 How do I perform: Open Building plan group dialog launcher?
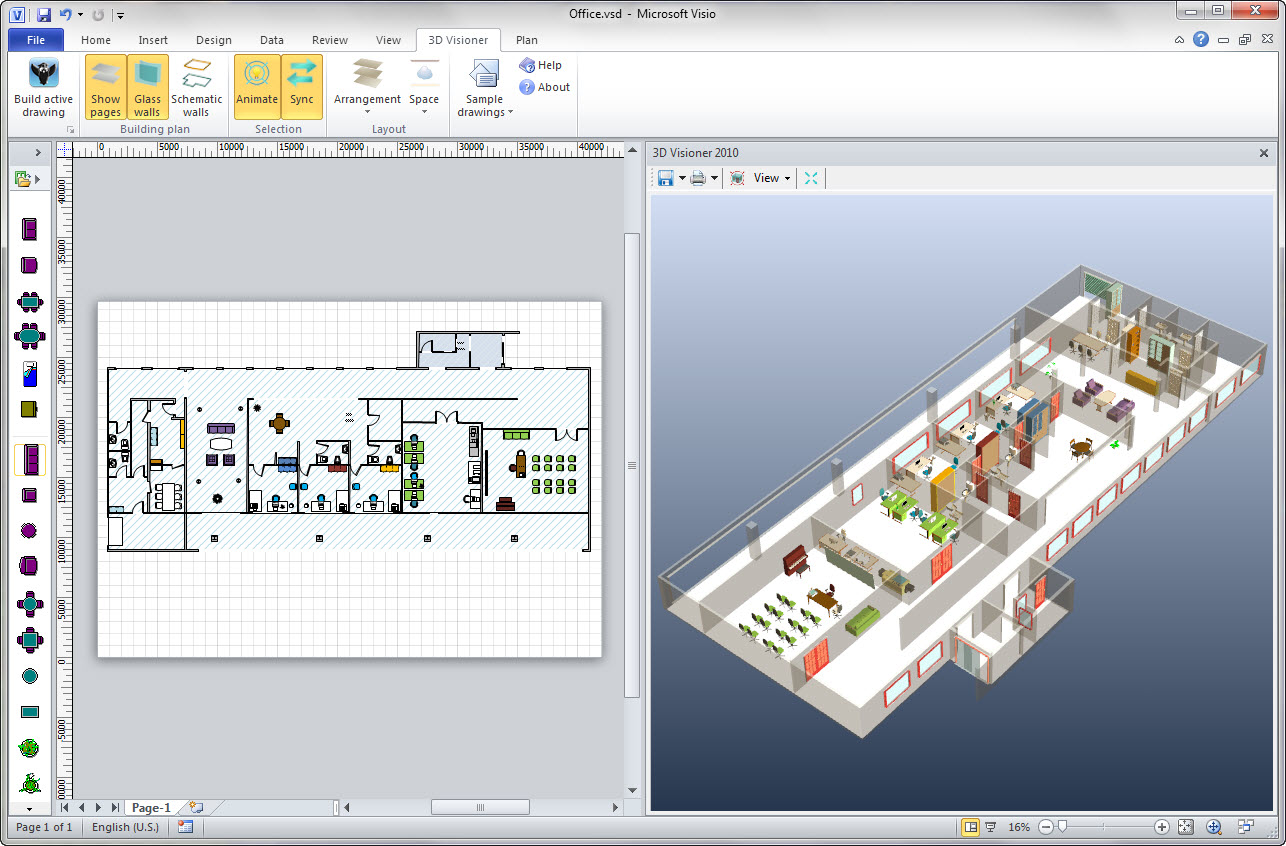tap(70, 131)
